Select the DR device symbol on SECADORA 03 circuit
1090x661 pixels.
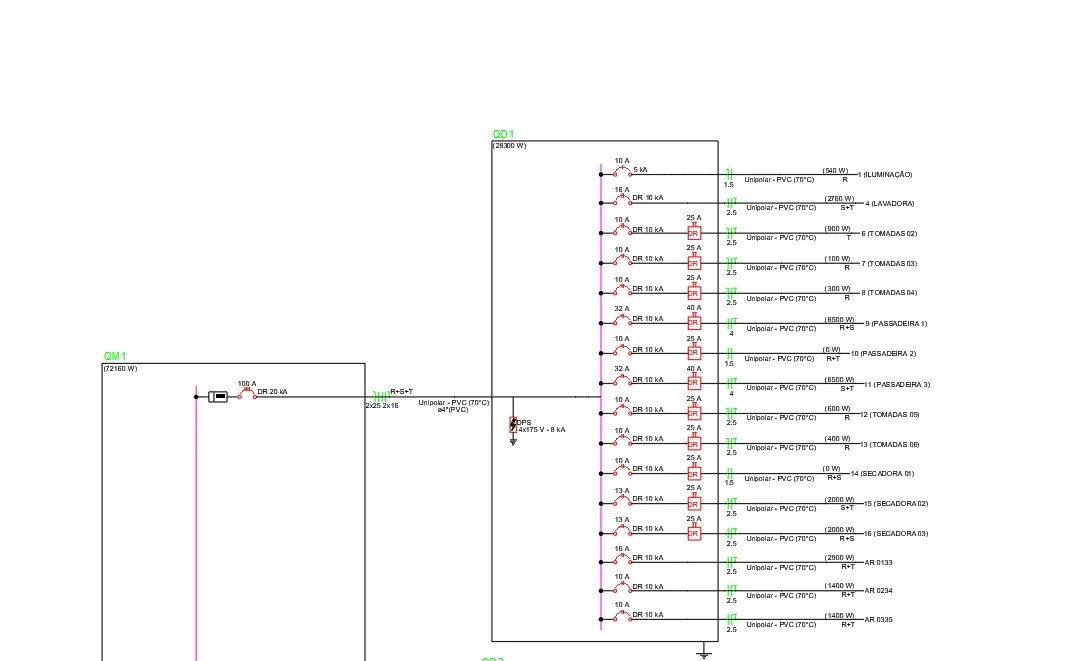point(693,532)
